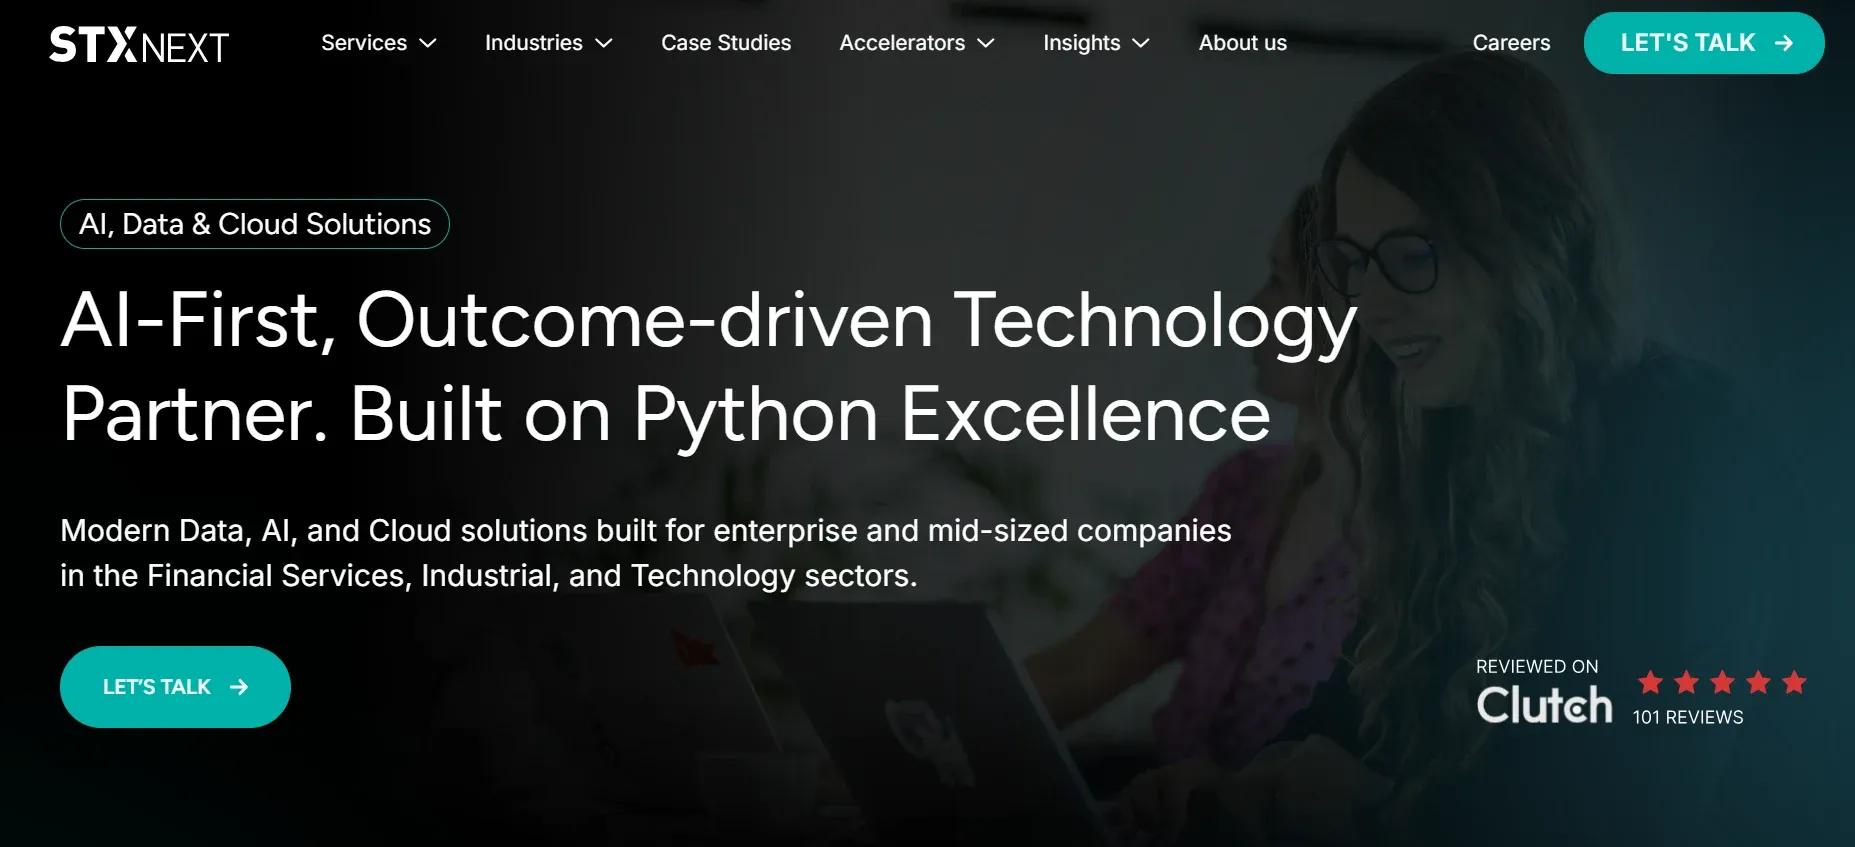Select the AI, Data & Cloud Solutions tag
This screenshot has width=1855, height=847.
(255, 224)
